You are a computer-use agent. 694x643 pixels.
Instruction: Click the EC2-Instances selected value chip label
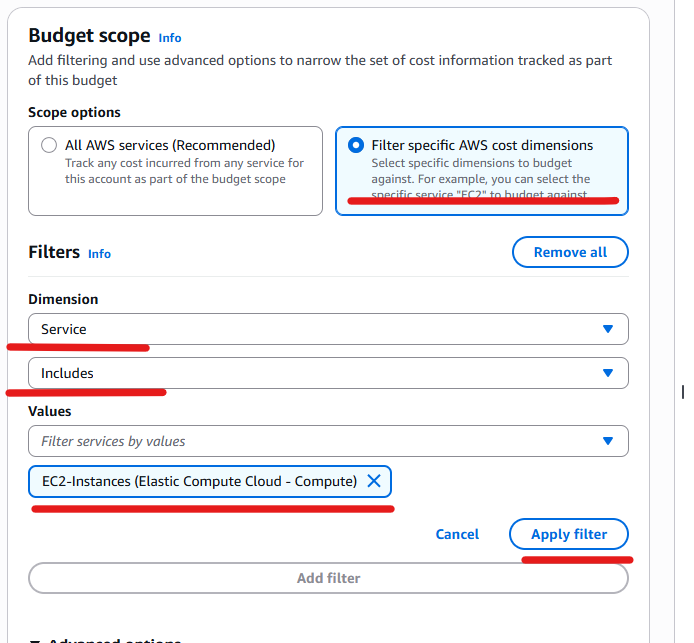pyautogui.click(x=200, y=481)
